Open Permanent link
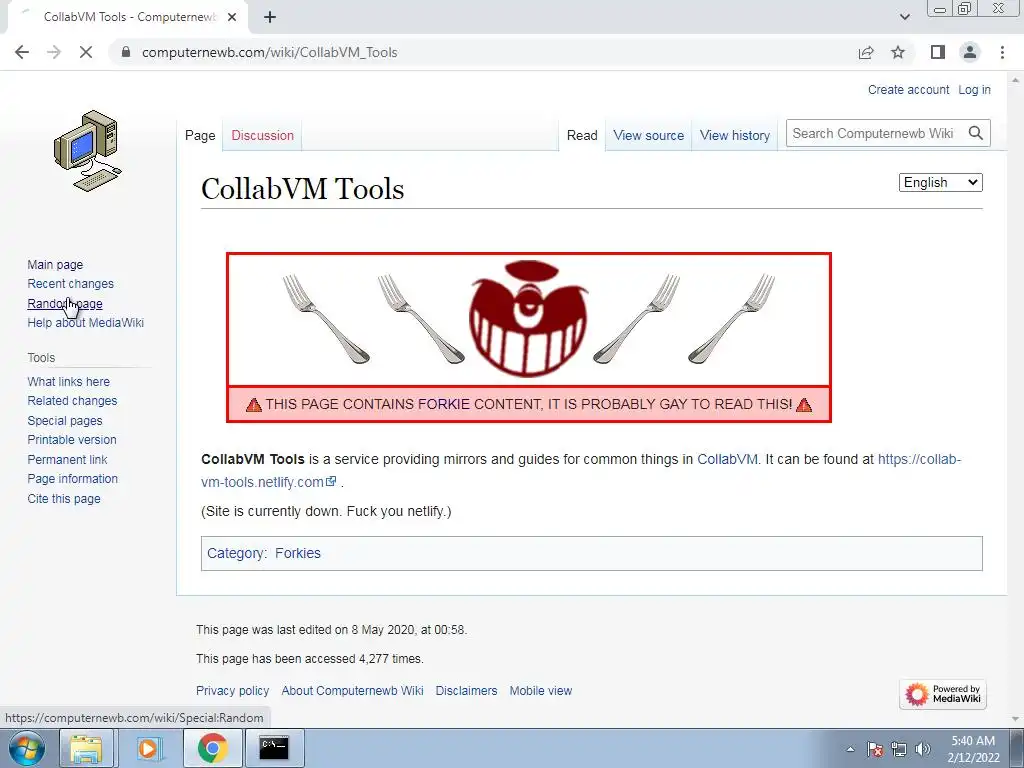The width and height of the screenshot is (1024, 768). coord(67,459)
